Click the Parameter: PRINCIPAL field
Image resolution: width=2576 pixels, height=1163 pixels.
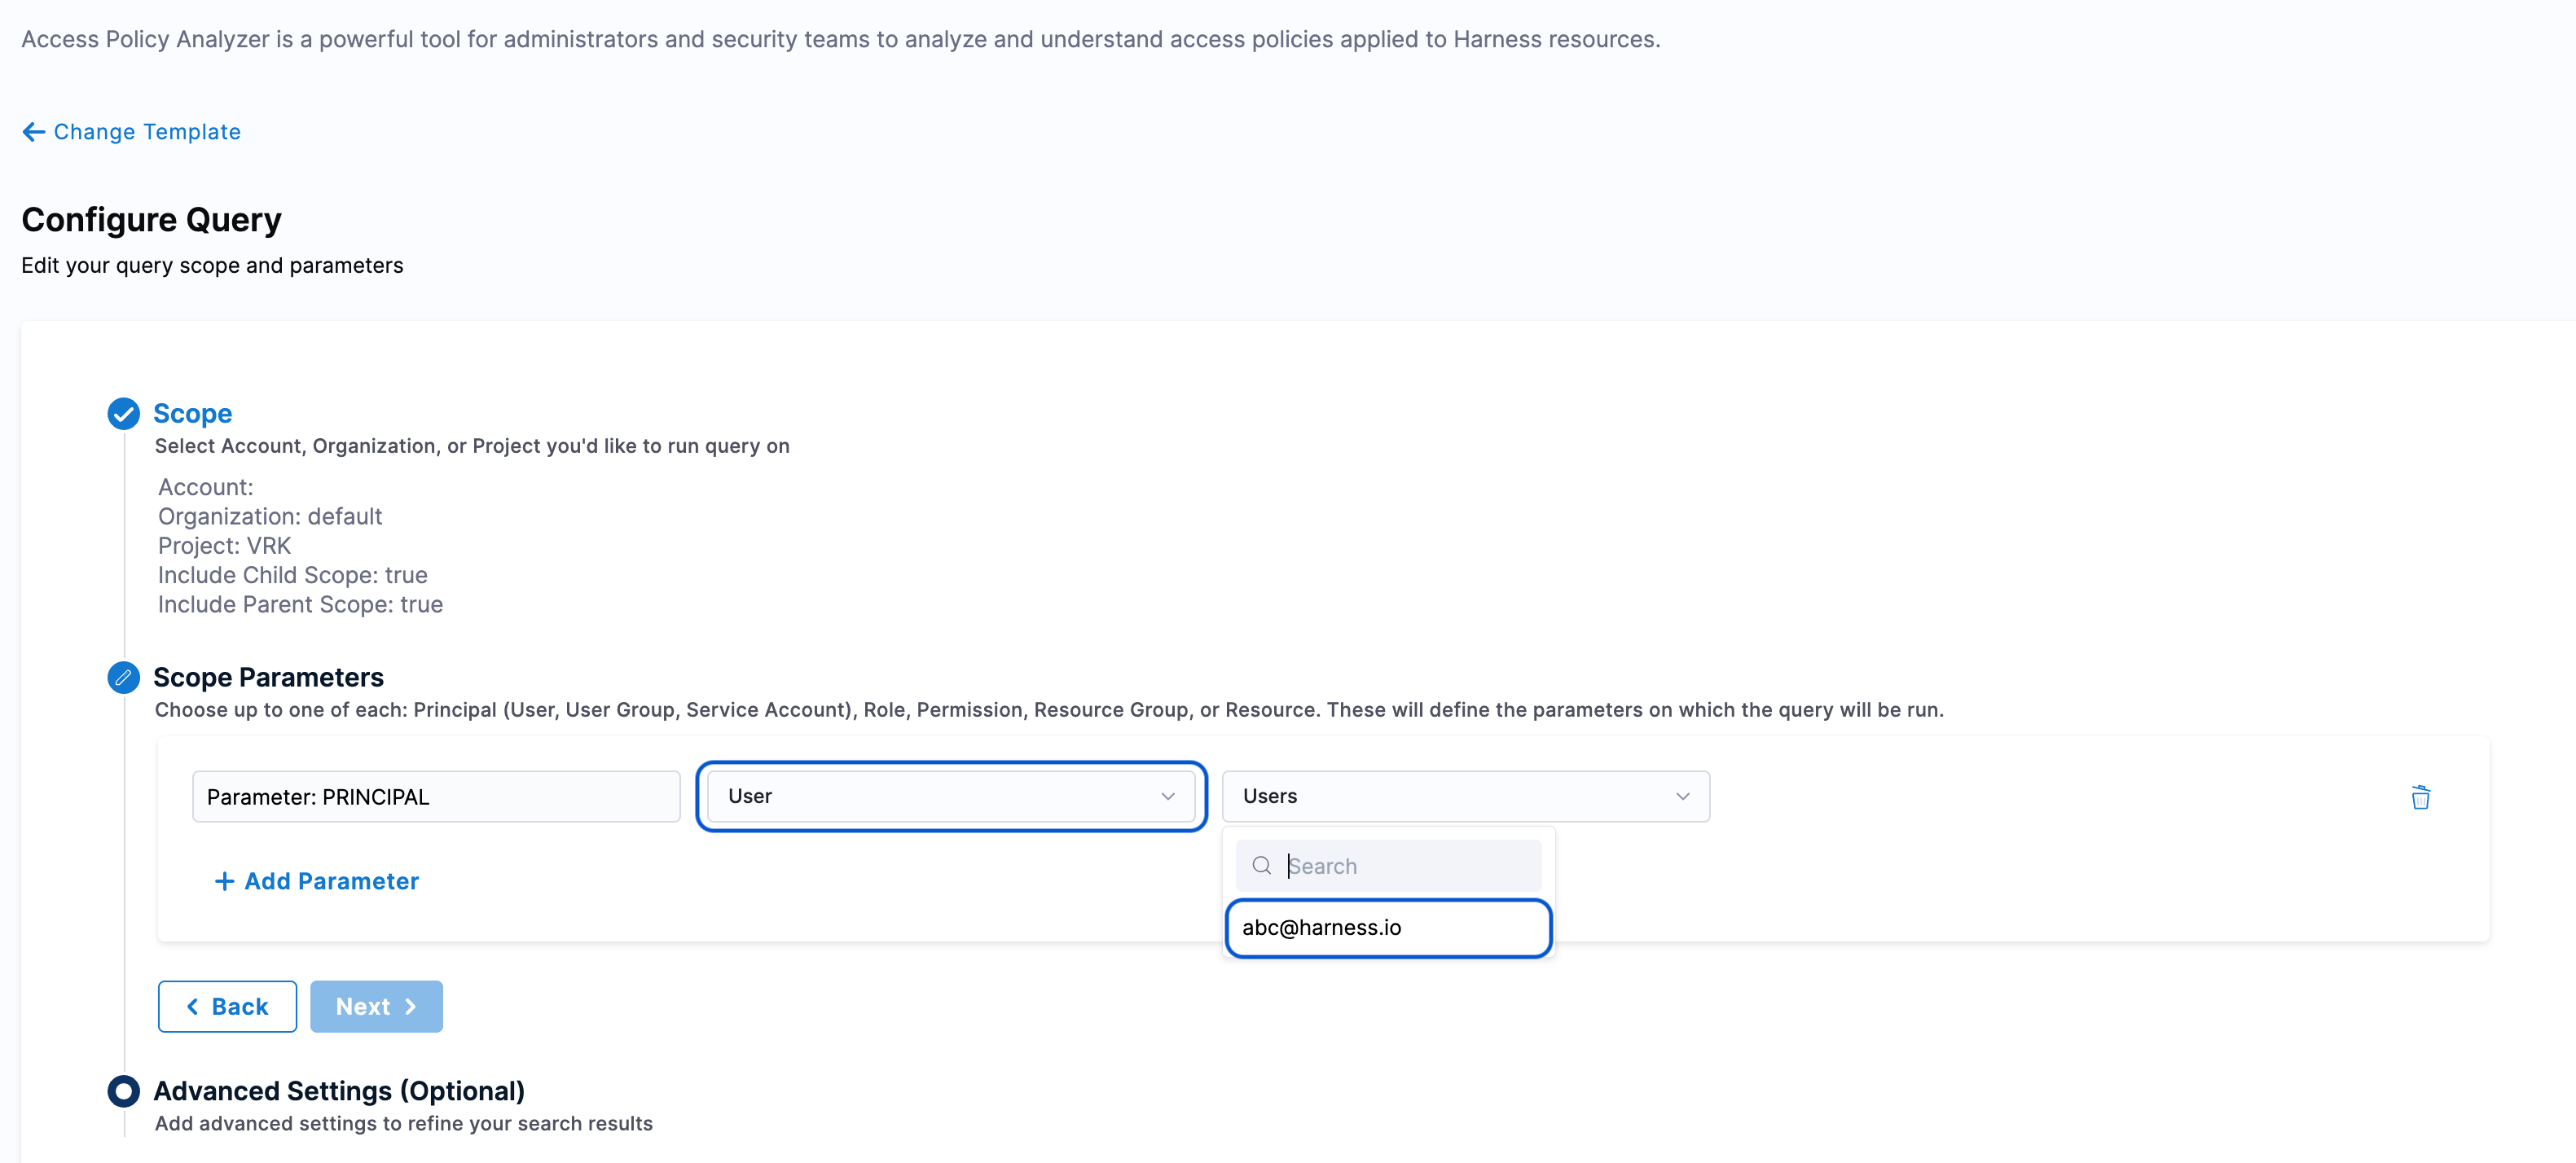coord(436,797)
